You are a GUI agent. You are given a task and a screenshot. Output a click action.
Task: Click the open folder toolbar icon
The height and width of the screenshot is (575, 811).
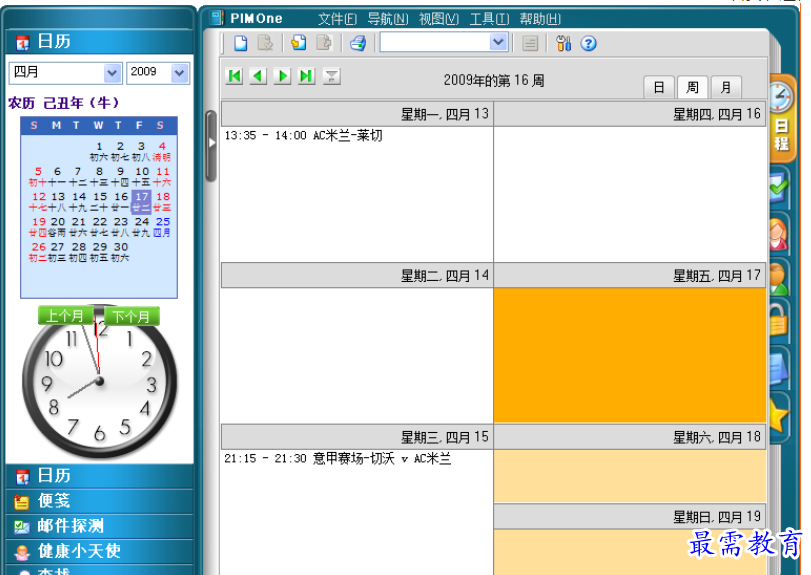coord(298,43)
